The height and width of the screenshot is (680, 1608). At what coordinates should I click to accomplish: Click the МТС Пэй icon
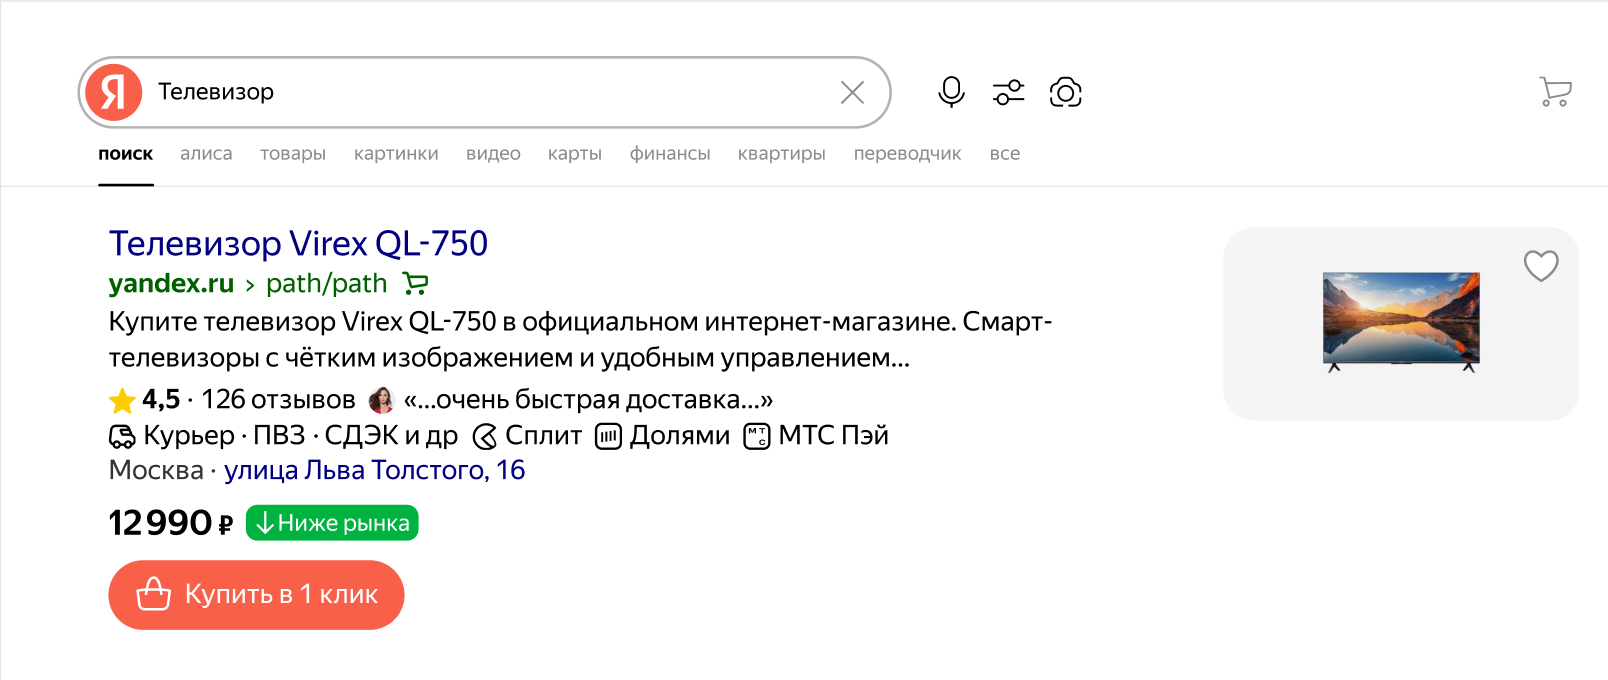click(757, 436)
